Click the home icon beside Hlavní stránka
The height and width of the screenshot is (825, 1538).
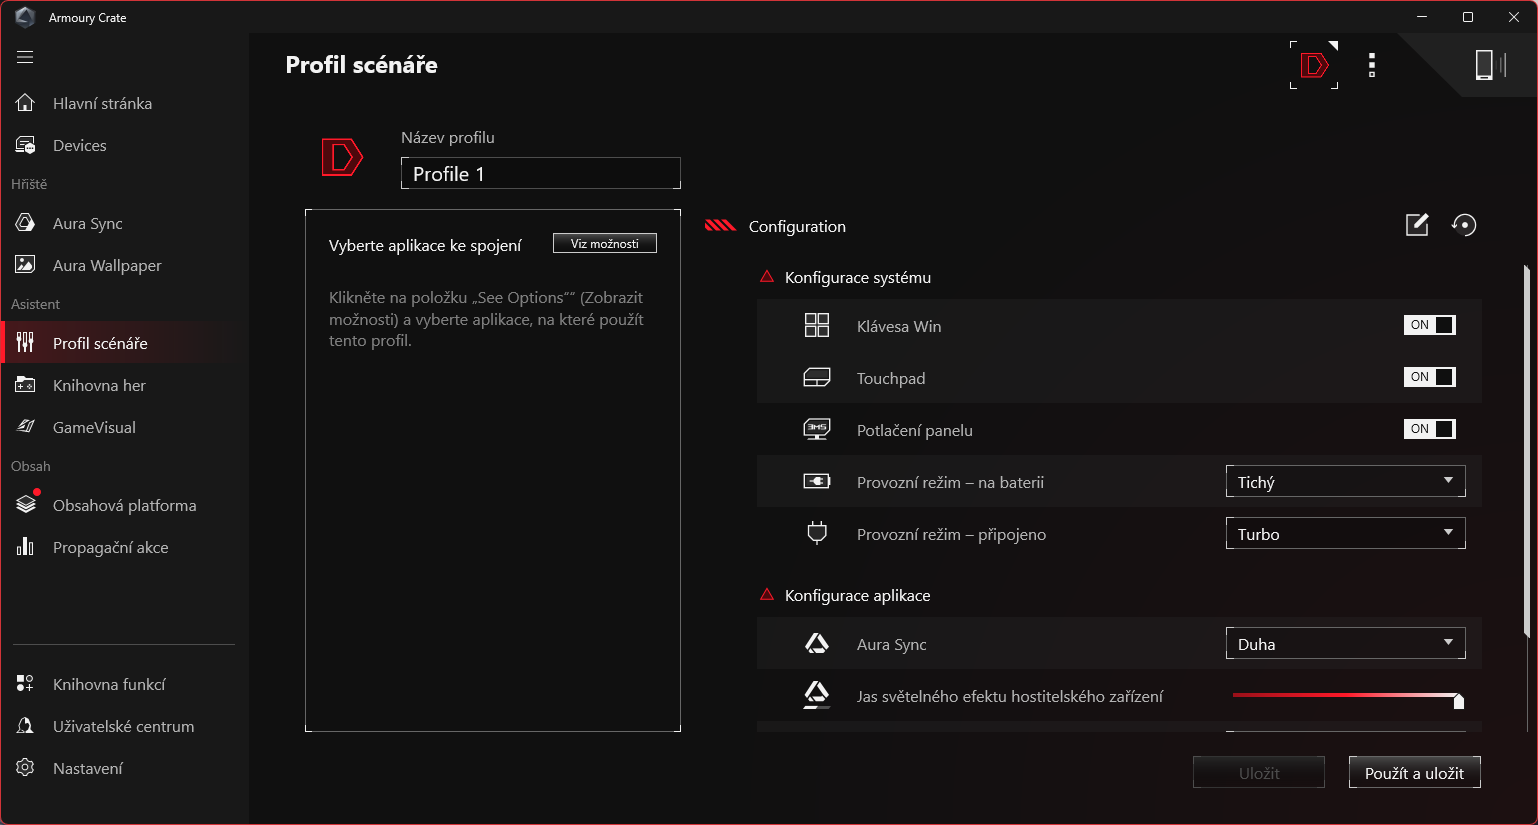pyautogui.click(x=26, y=103)
